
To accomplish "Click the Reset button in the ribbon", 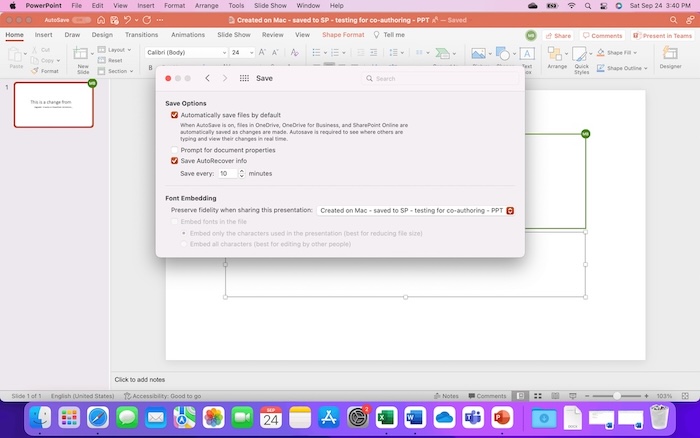I will click(x=110, y=60).
